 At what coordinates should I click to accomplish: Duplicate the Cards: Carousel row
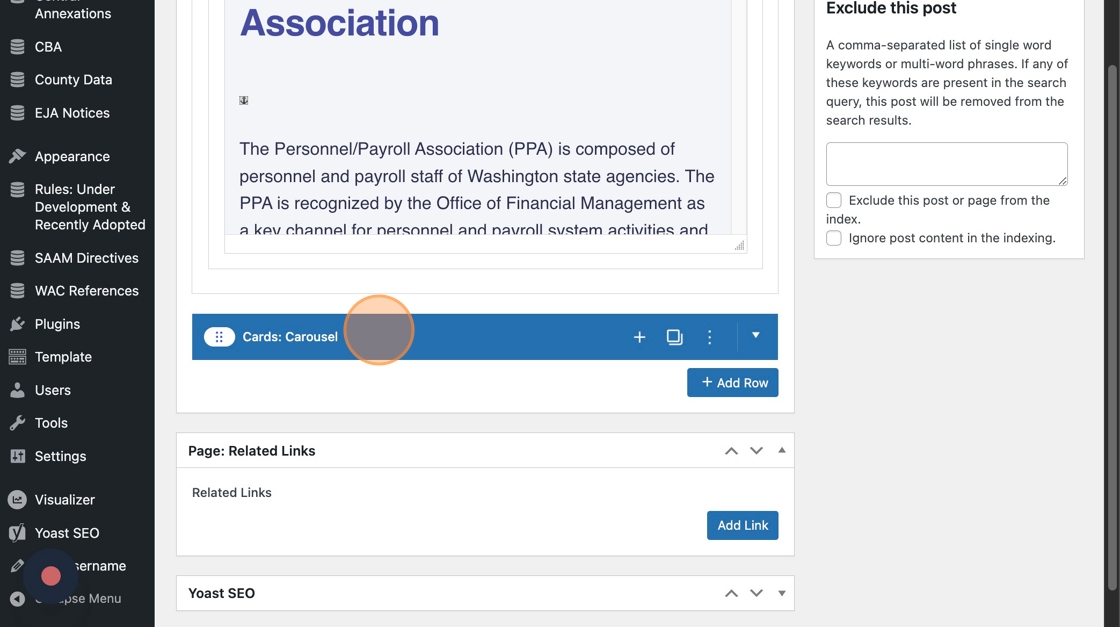(x=674, y=337)
